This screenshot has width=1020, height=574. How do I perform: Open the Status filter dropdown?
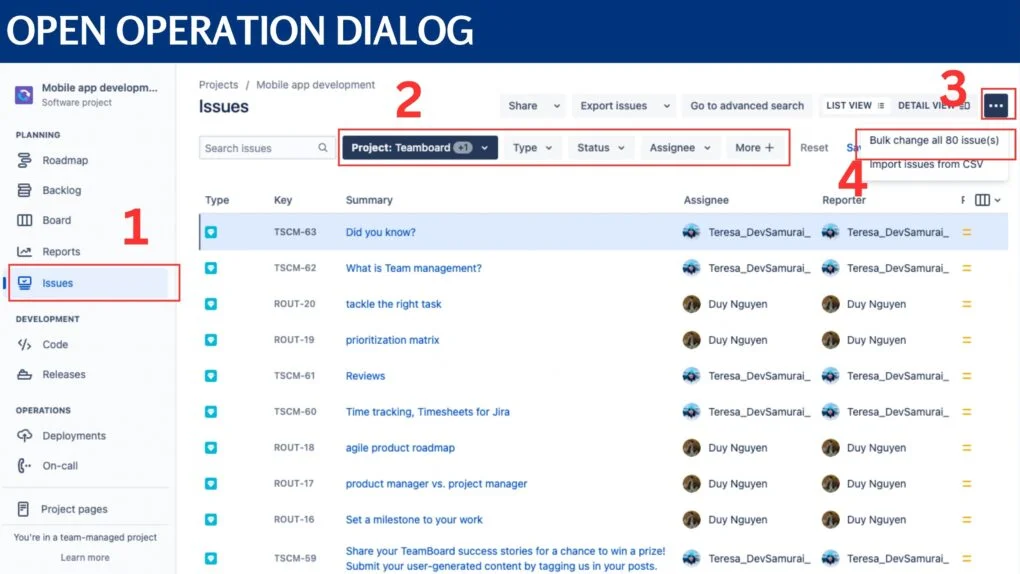point(600,148)
